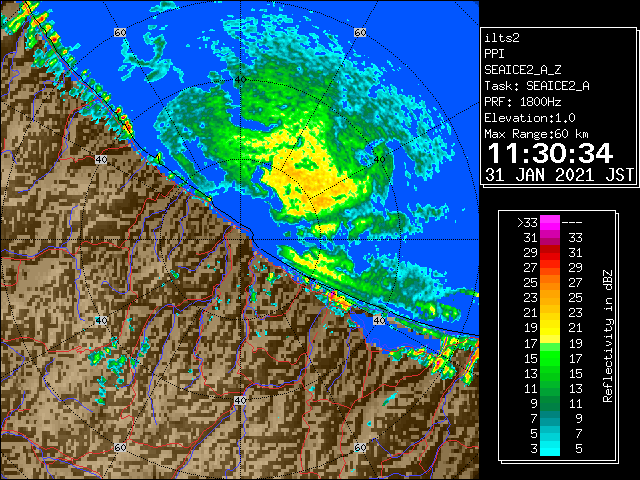Pick the cyan 3–5 dBZ legend band
The width and height of the screenshot is (640, 480).
pos(550,449)
